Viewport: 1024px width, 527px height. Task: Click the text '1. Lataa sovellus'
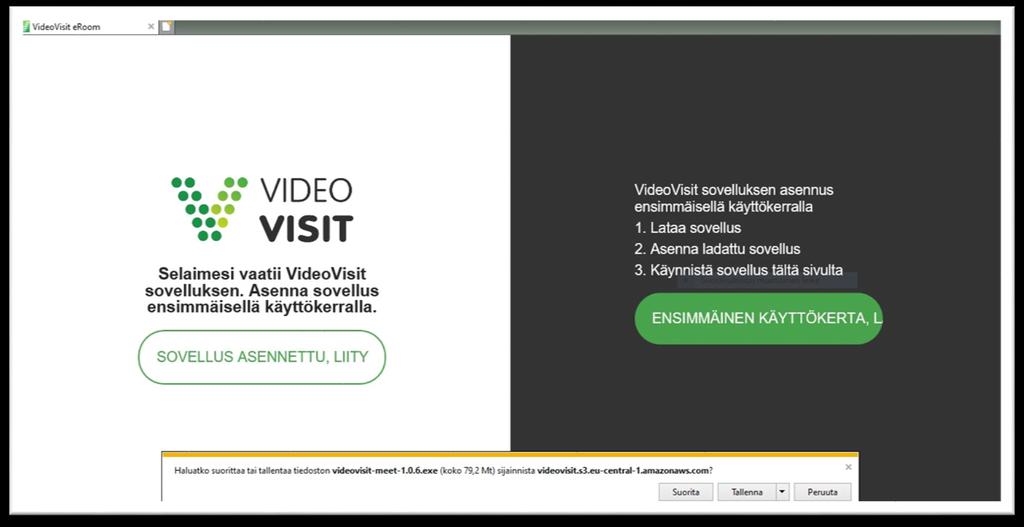coord(688,228)
